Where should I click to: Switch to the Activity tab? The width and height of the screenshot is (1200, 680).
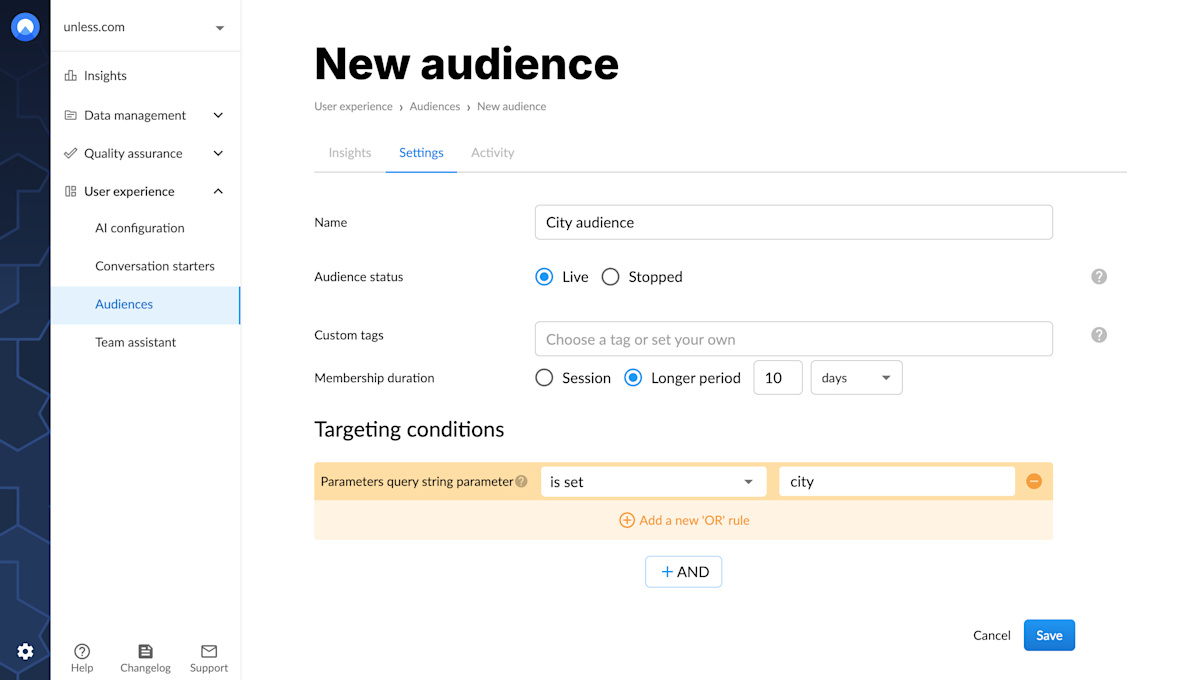[x=493, y=153]
